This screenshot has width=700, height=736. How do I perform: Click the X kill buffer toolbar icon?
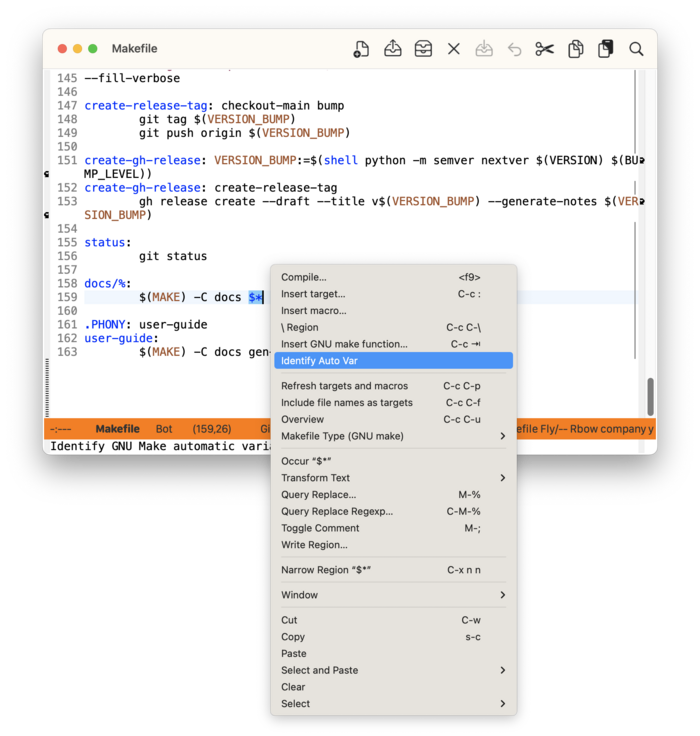click(x=454, y=49)
